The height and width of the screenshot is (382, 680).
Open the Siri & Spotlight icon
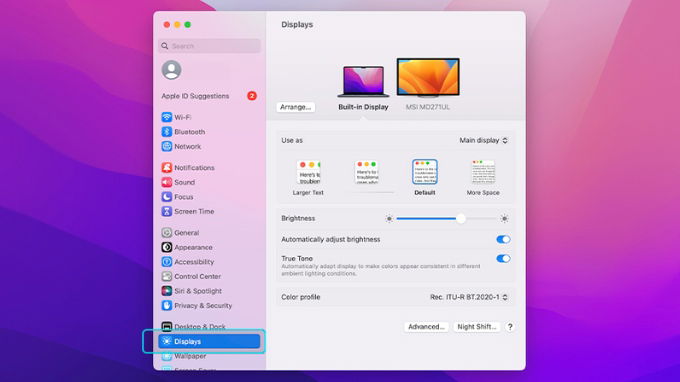tap(167, 291)
